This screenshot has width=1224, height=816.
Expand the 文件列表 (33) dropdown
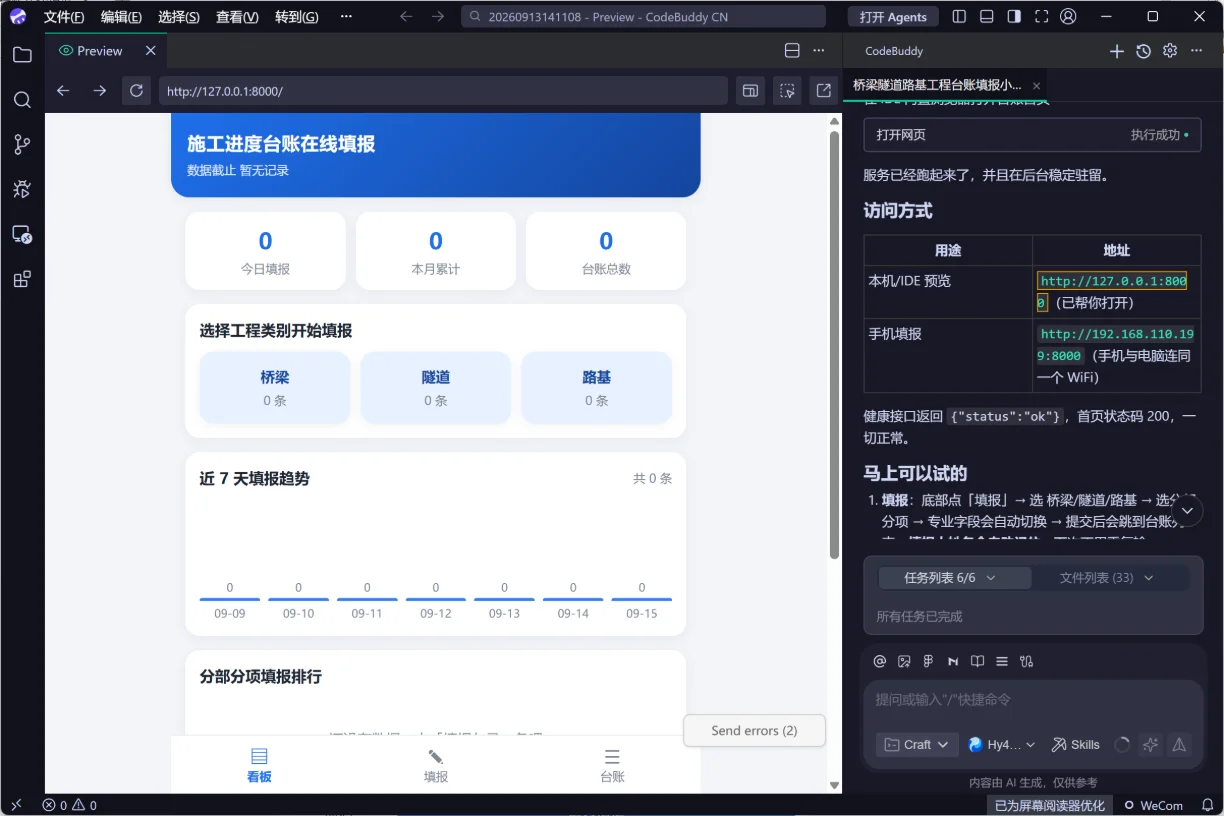1108,578
